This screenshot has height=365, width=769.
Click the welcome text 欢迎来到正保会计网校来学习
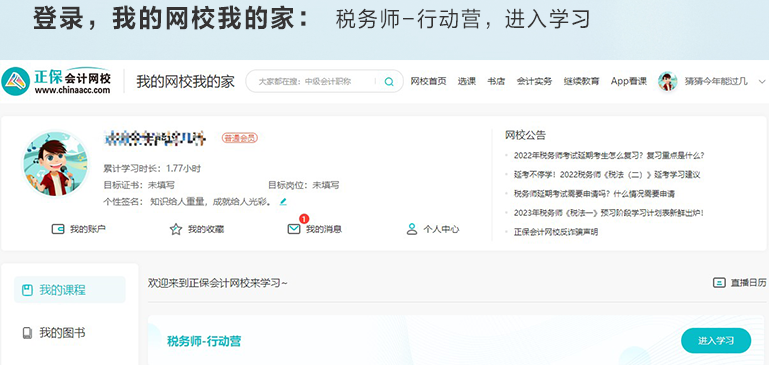pyautogui.click(x=218, y=283)
